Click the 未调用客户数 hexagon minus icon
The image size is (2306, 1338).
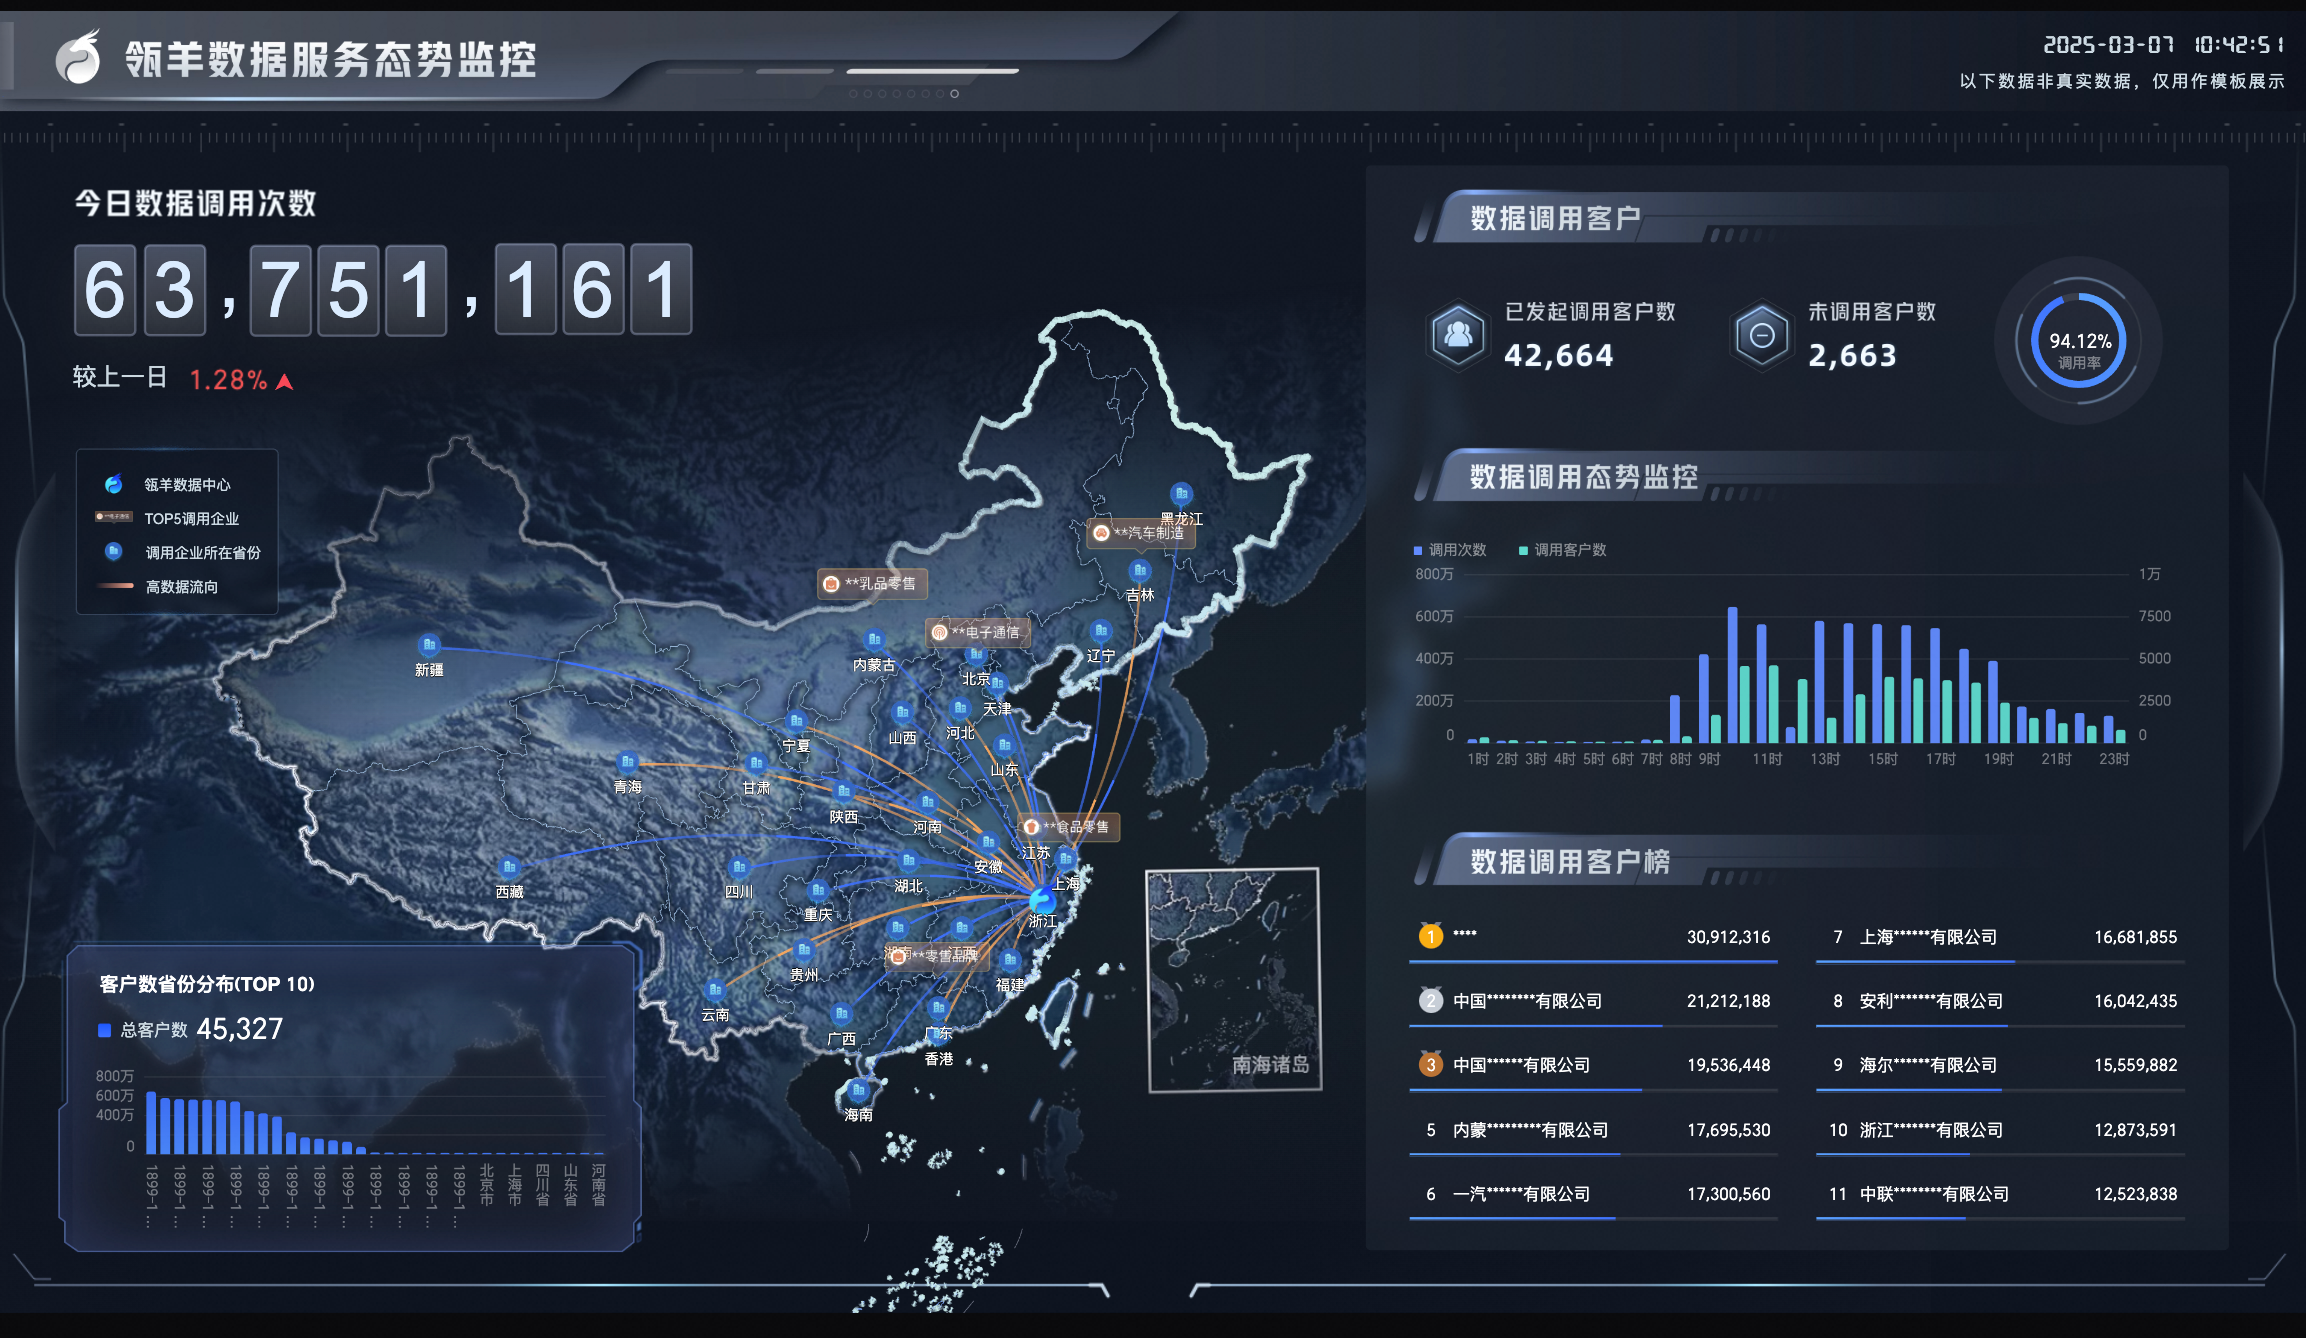(1762, 335)
